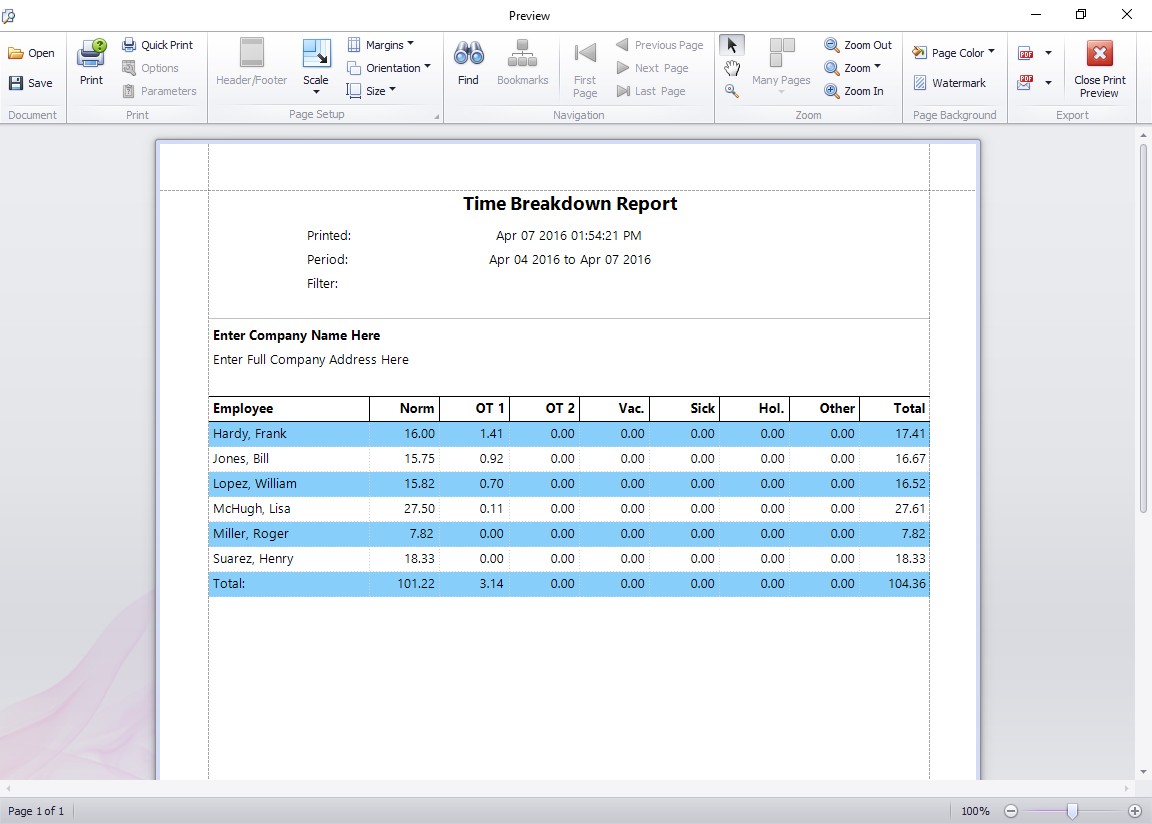Screen dimensions: 1152x824
Task: Open the Scale tool
Action: (316, 66)
